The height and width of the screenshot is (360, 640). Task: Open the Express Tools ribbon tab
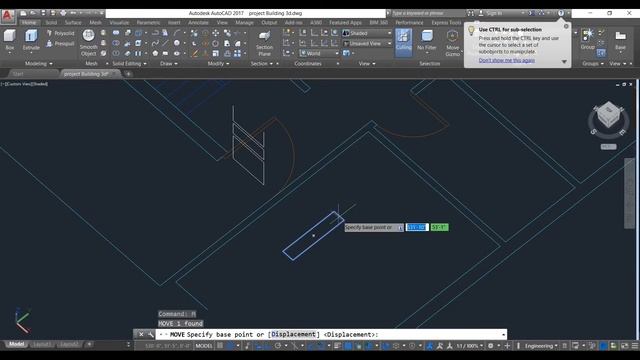pyautogui.click(x=447, y=22)
